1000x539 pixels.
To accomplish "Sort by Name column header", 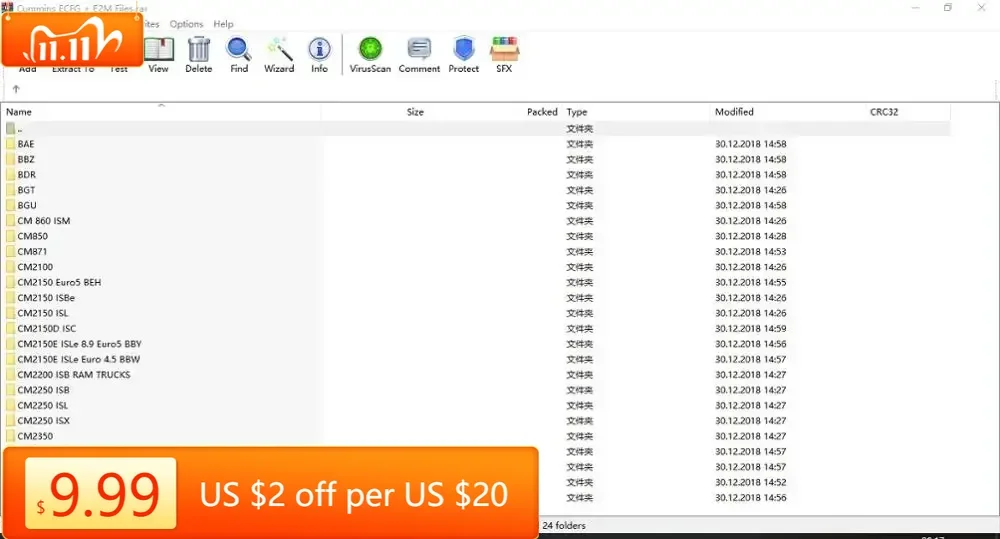I will pyautogui.click(x=19, y=112).
